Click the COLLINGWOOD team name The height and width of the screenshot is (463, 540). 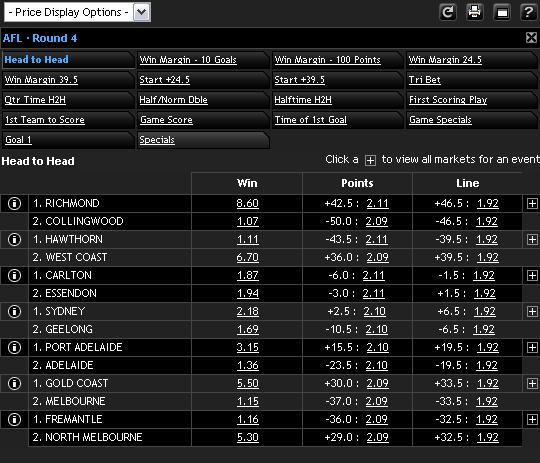click(84, 221)
